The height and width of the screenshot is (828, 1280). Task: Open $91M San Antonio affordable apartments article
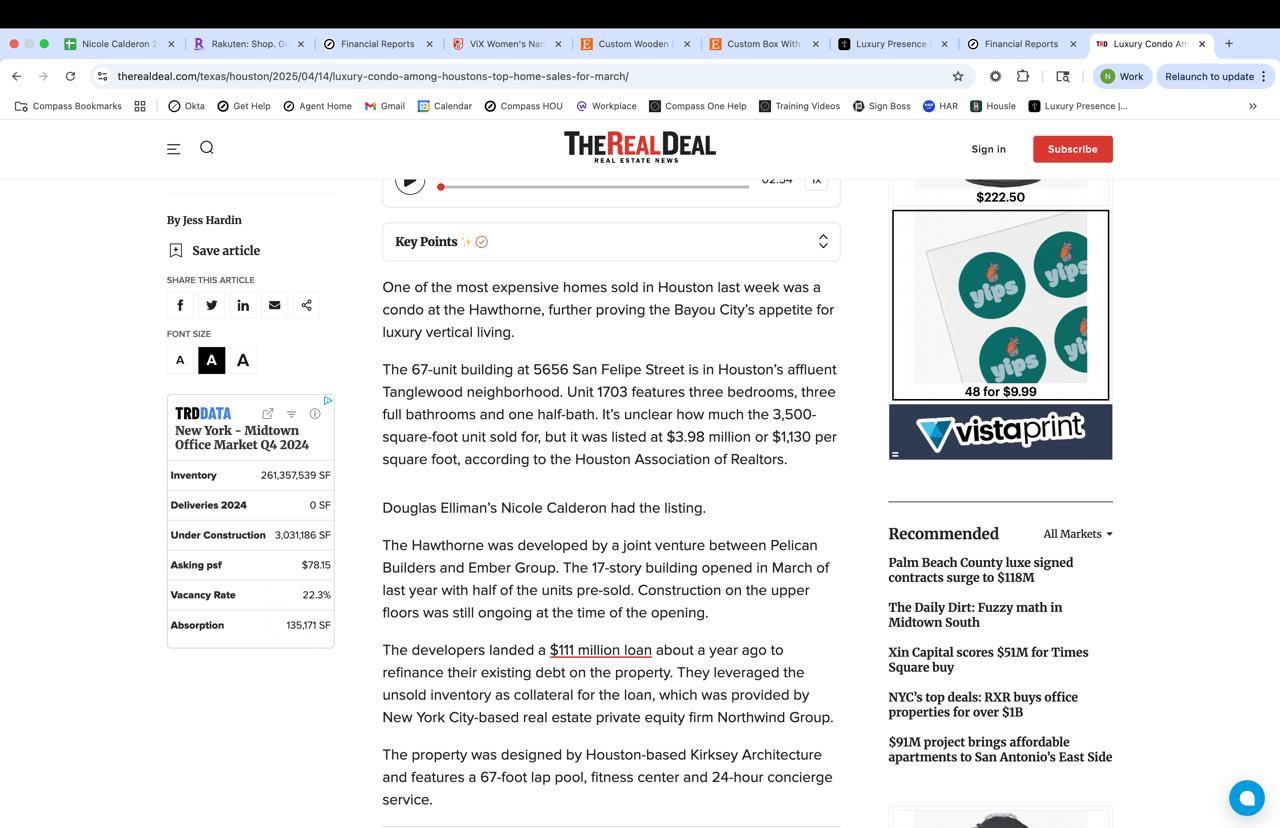(x=1000, y=750)
